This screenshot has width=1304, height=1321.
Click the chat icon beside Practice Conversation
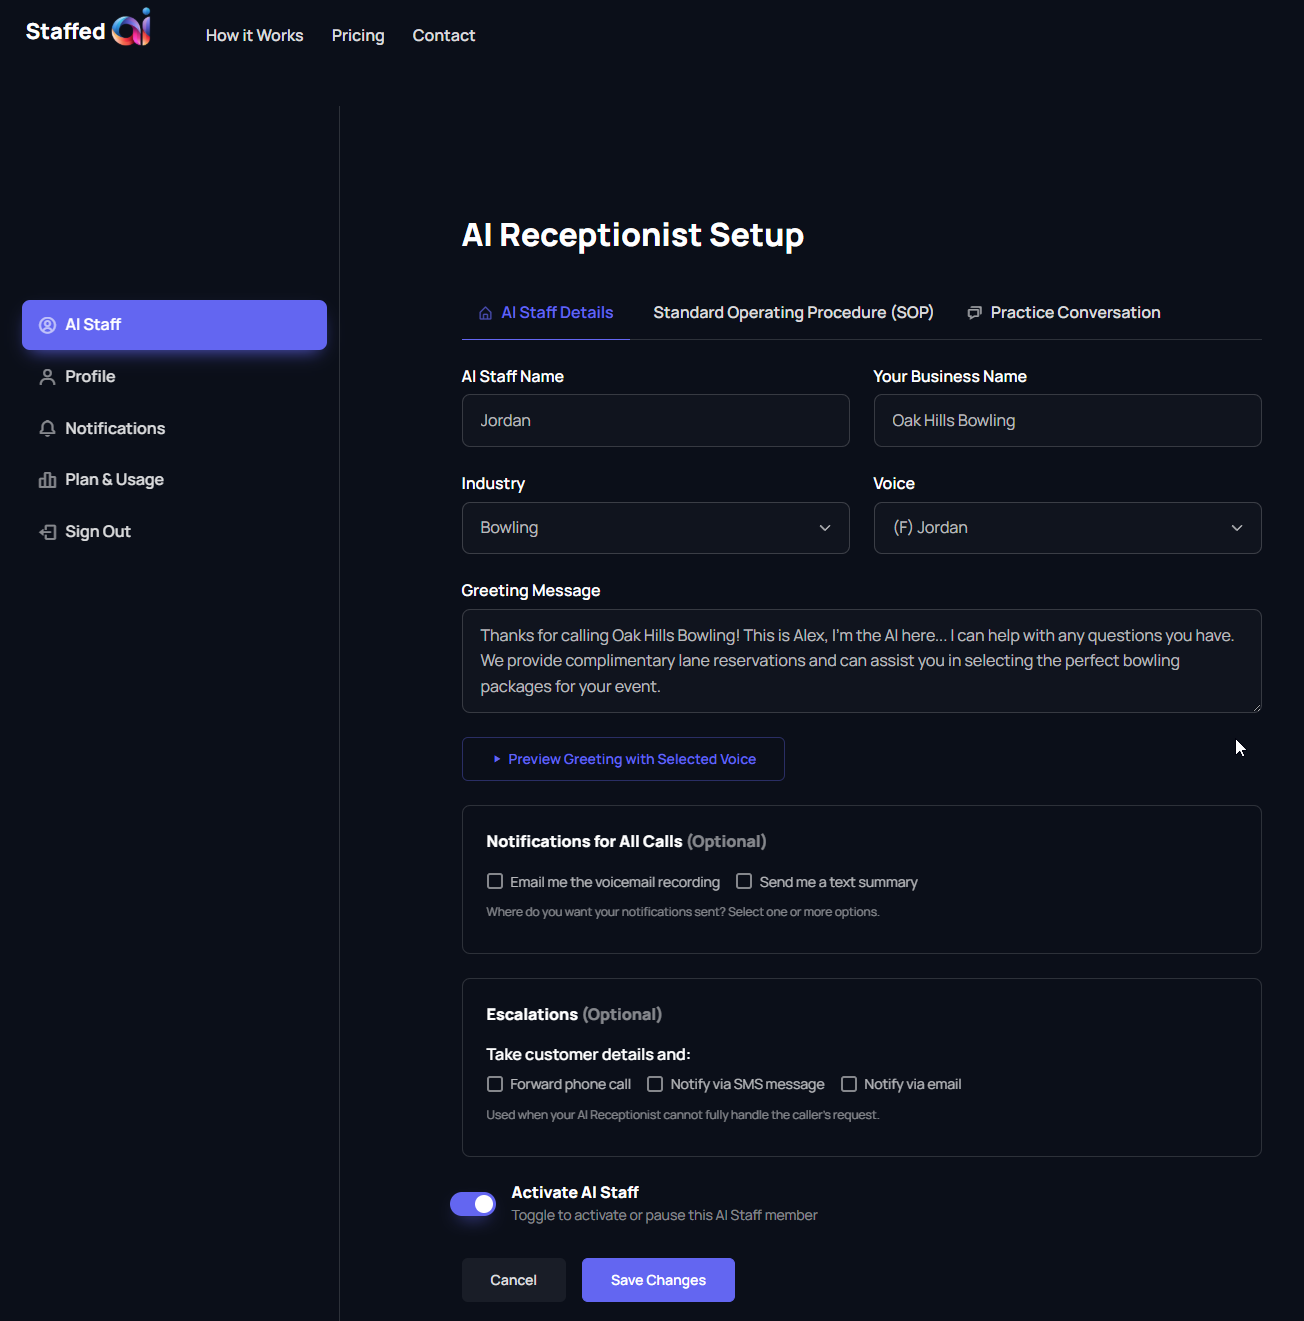click(974, 313)
